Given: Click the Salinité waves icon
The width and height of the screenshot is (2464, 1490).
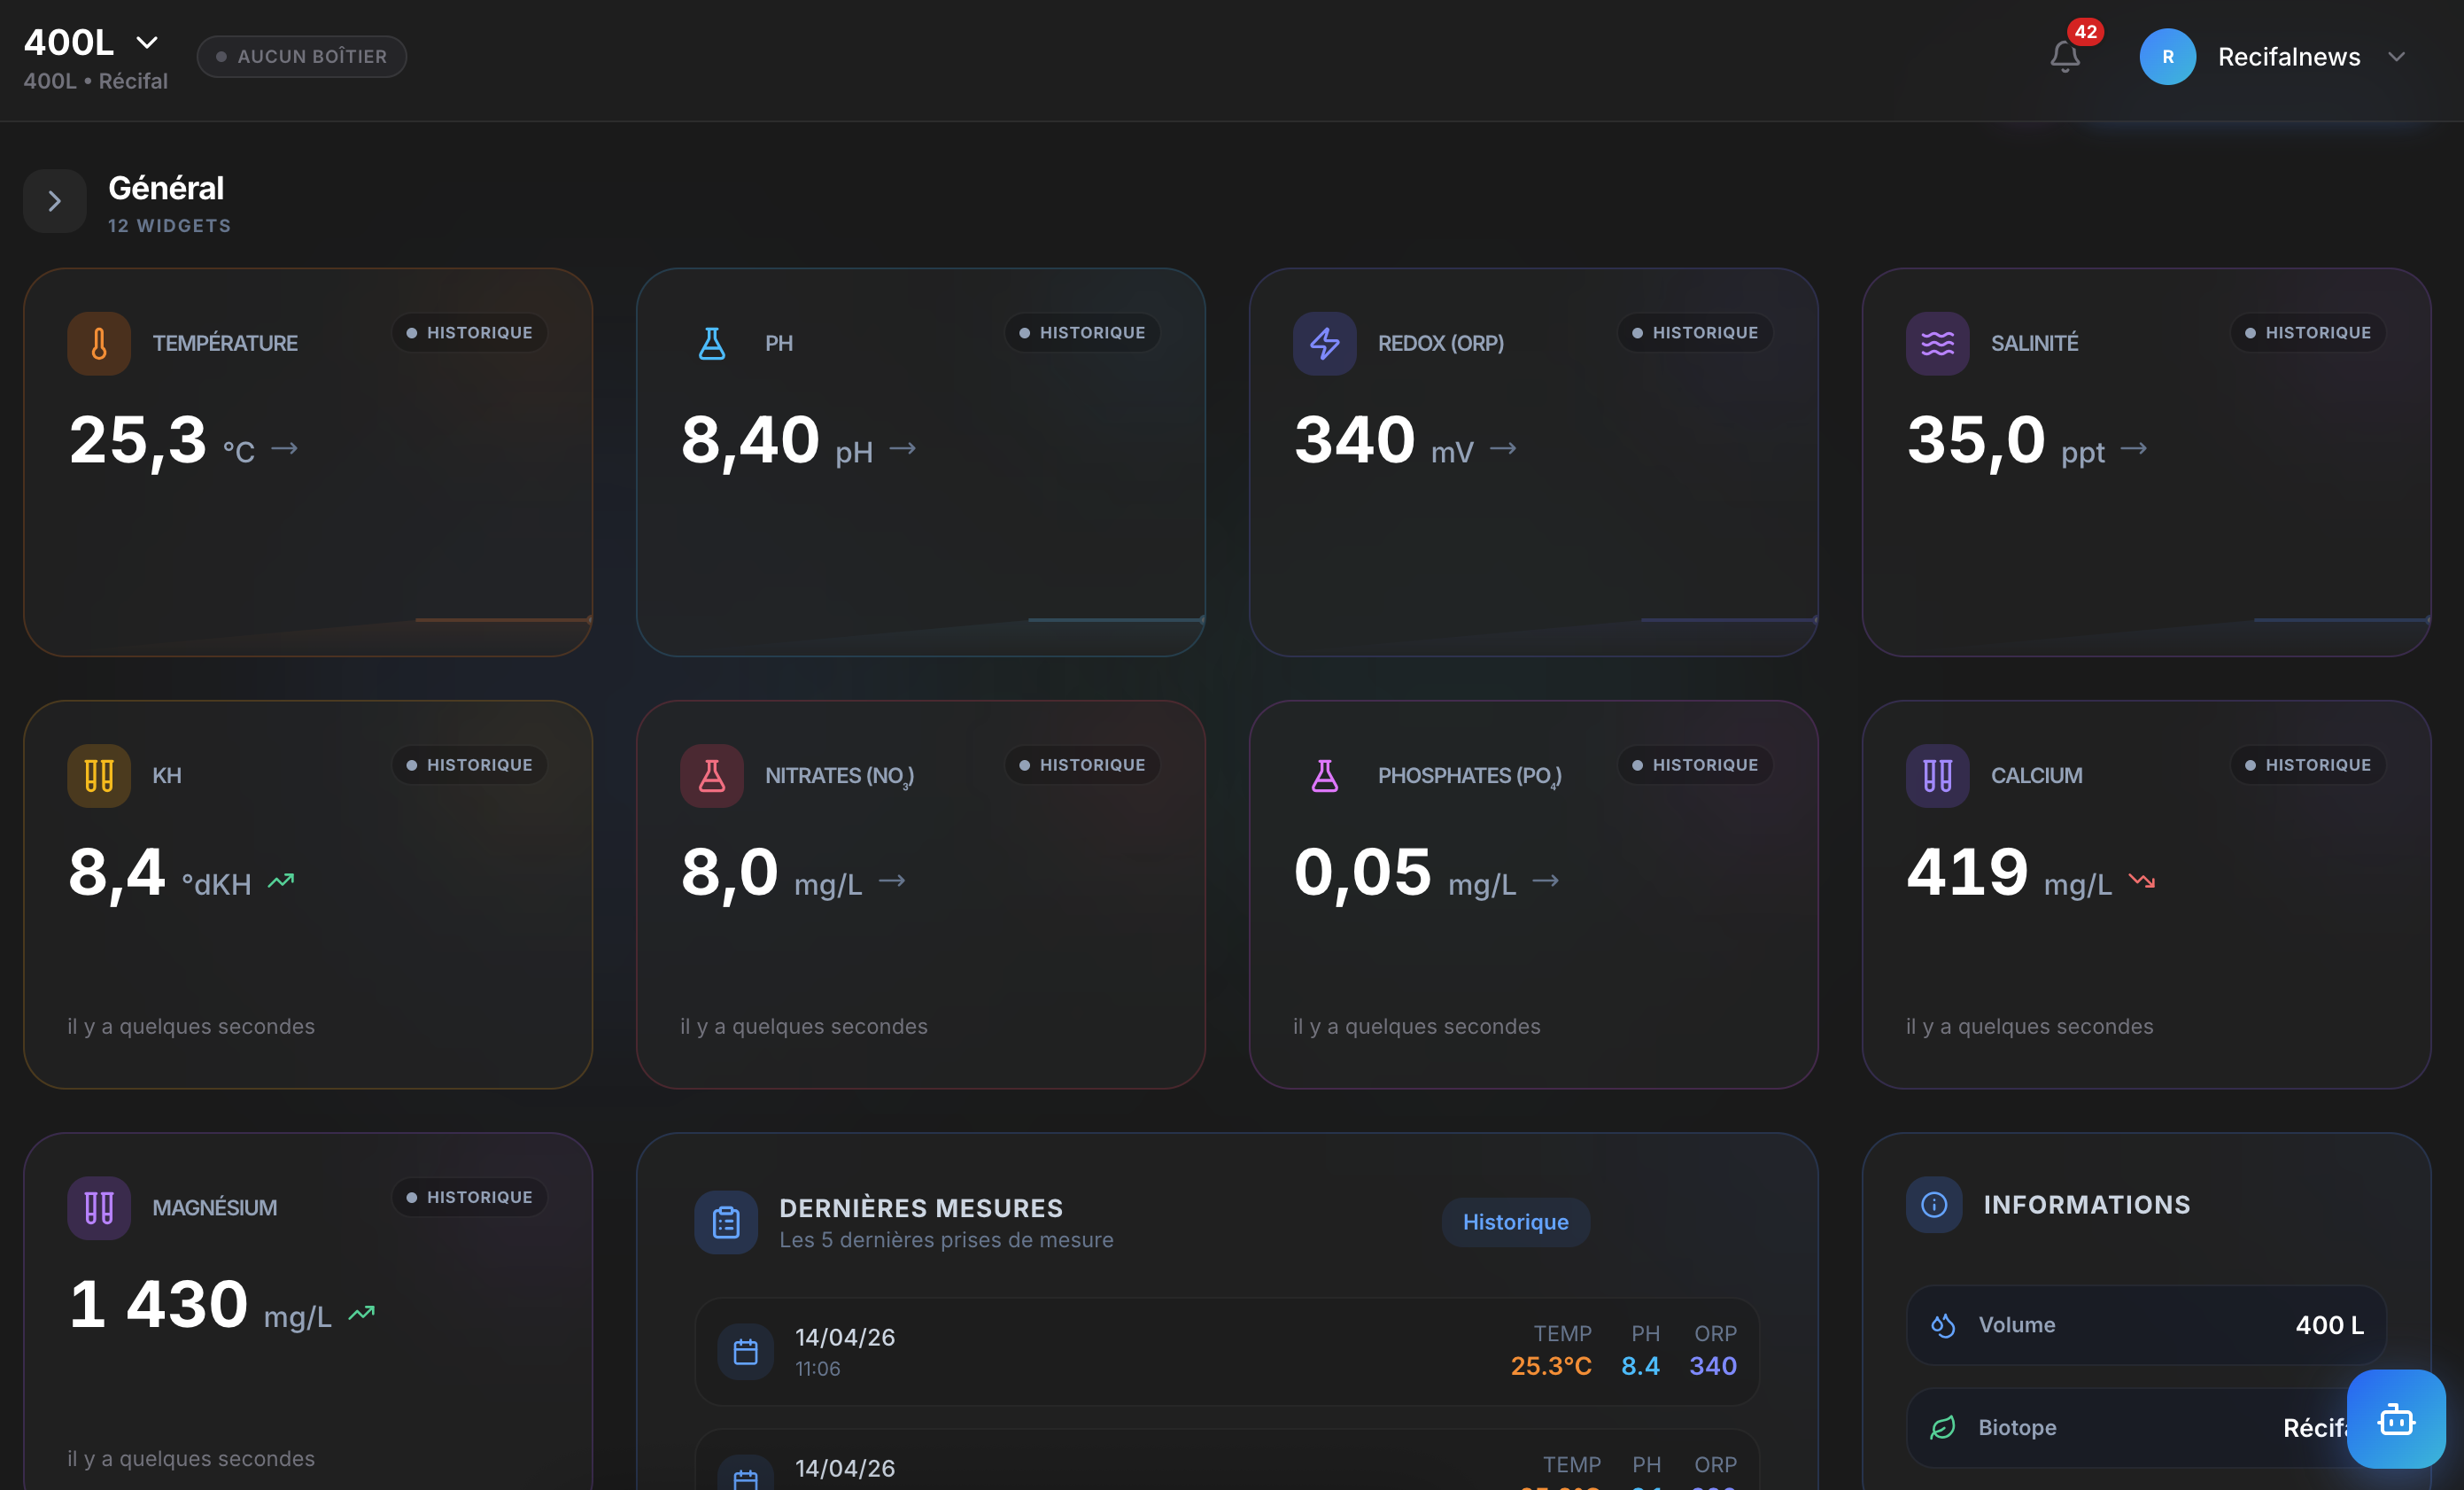Looking at the screenshot, I should pos(1936,343).
